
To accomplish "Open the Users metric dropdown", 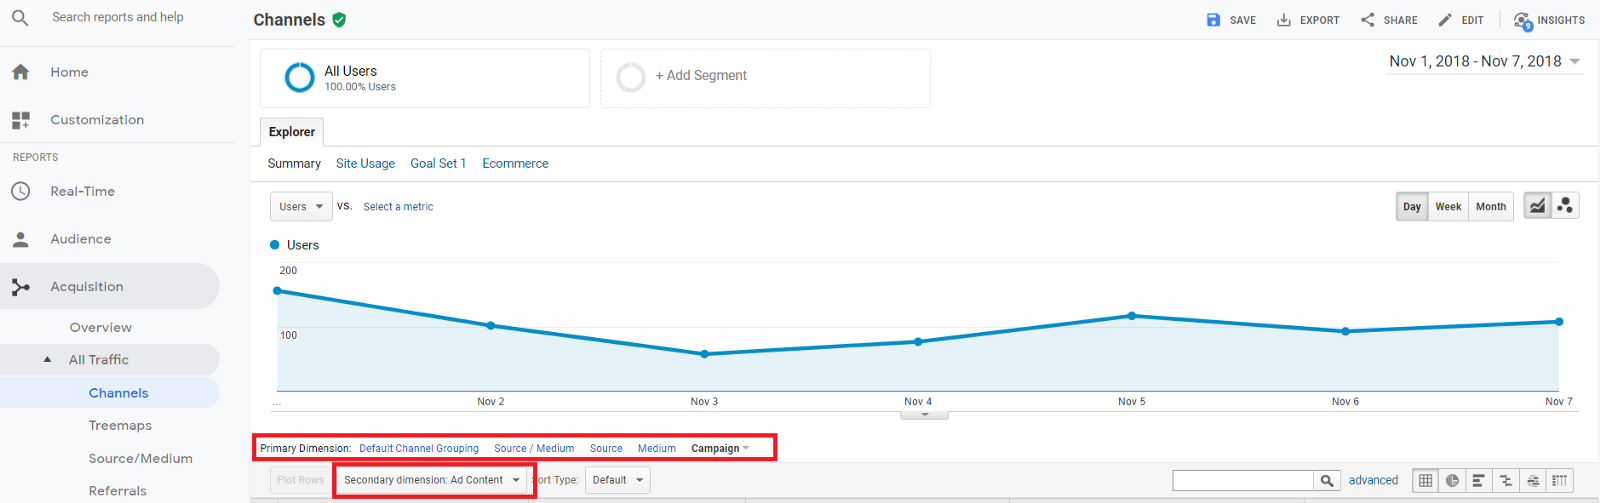I will [x=301, y=207].
